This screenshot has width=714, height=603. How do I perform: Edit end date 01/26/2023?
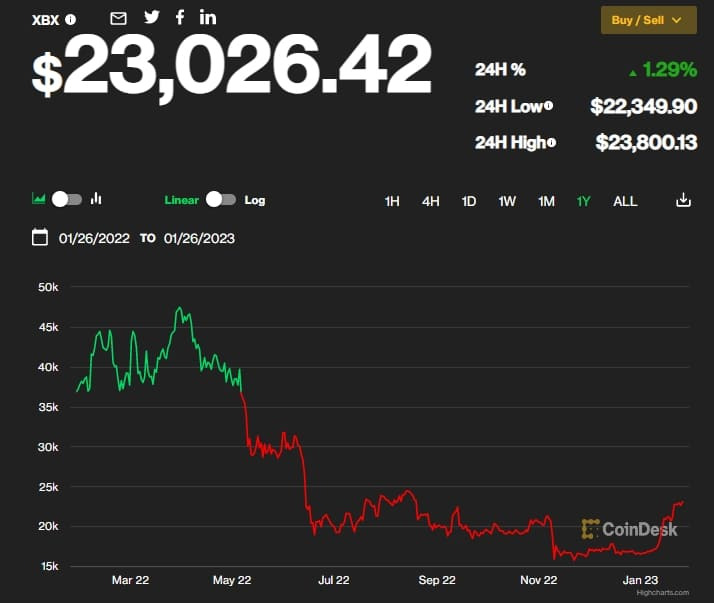(x=199, y=239)
